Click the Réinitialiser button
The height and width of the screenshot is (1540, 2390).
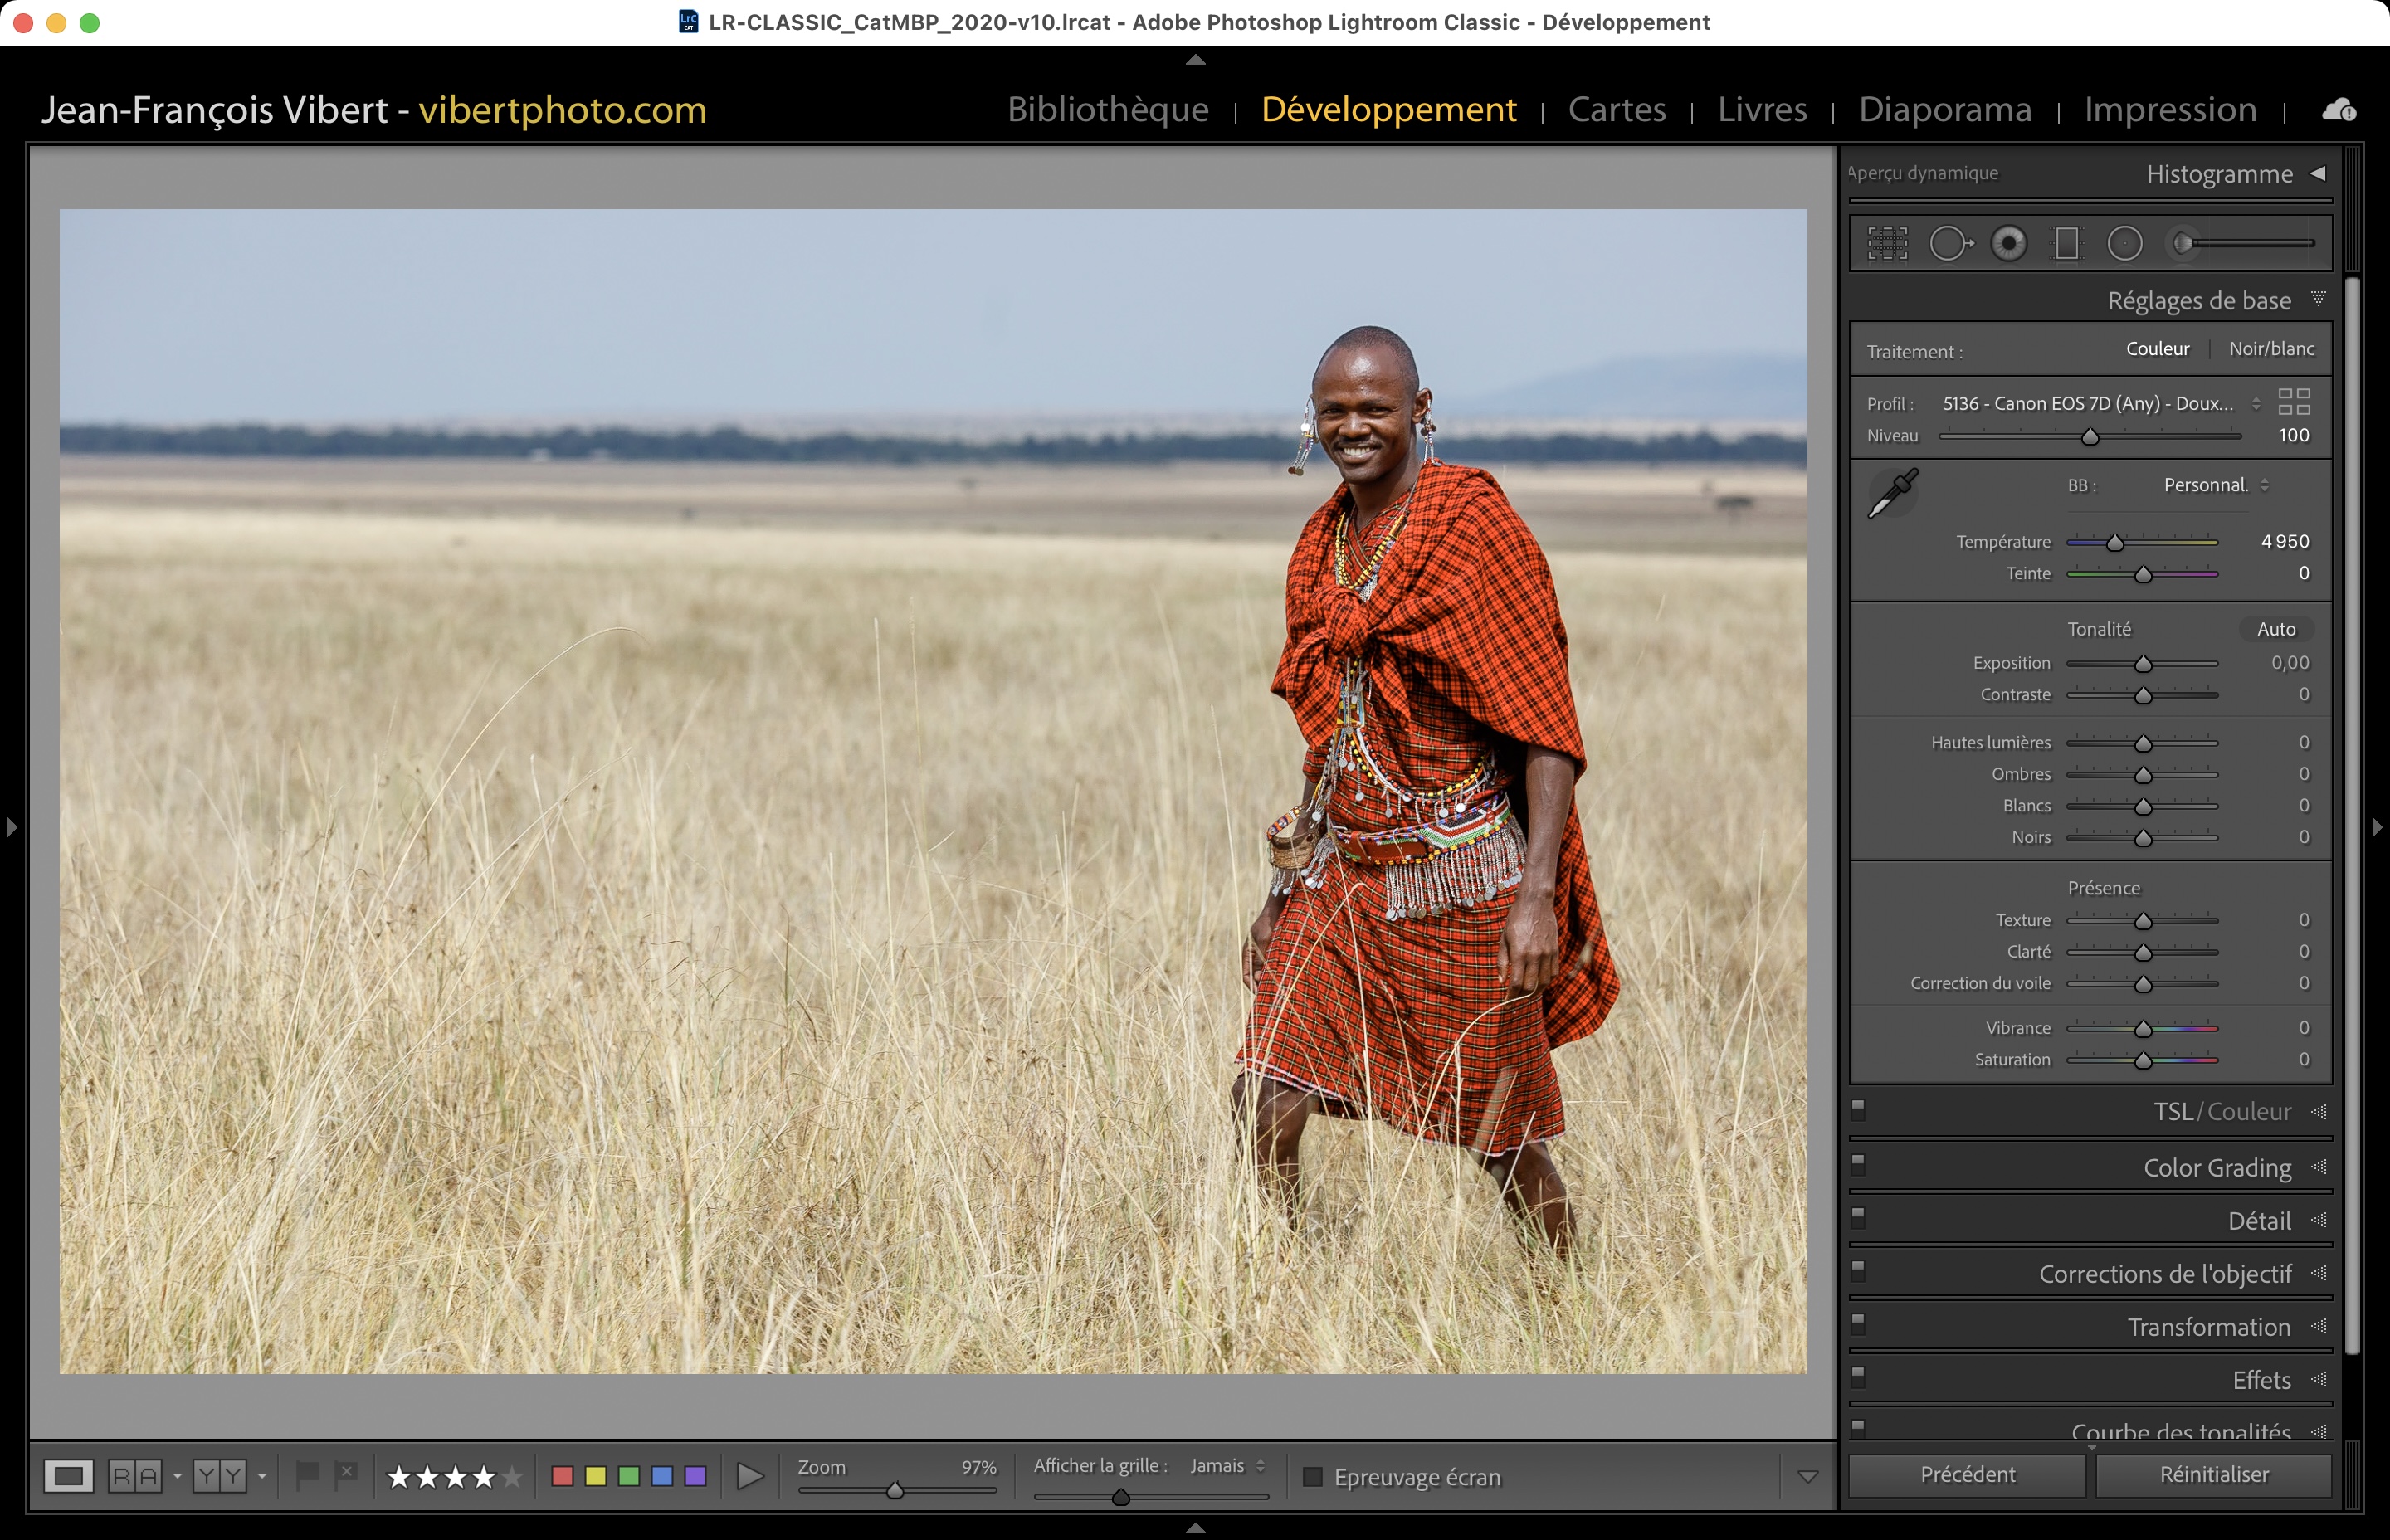[2213, 1474]
